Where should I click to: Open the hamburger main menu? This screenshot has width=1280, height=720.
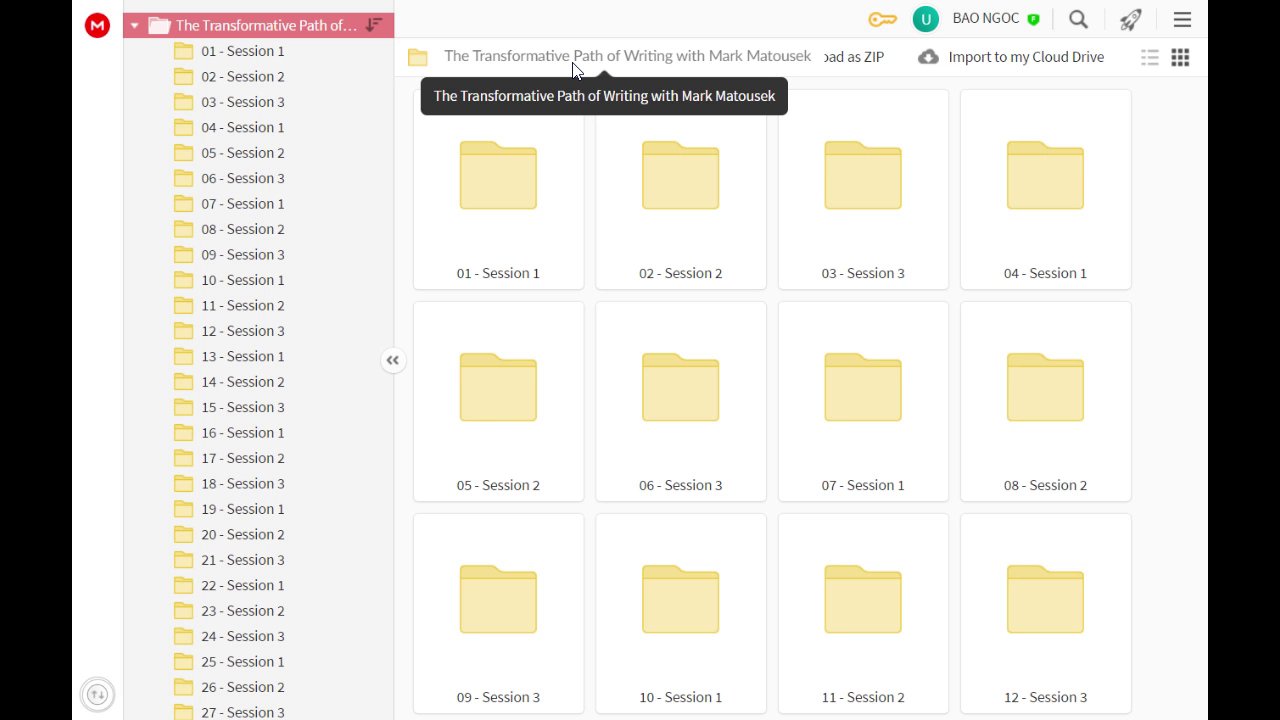(x=1182, y=19)
